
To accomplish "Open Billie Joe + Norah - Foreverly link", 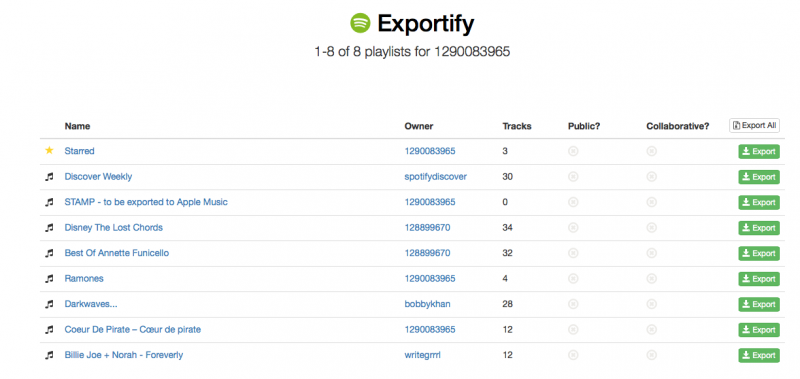I will (124, 355).
